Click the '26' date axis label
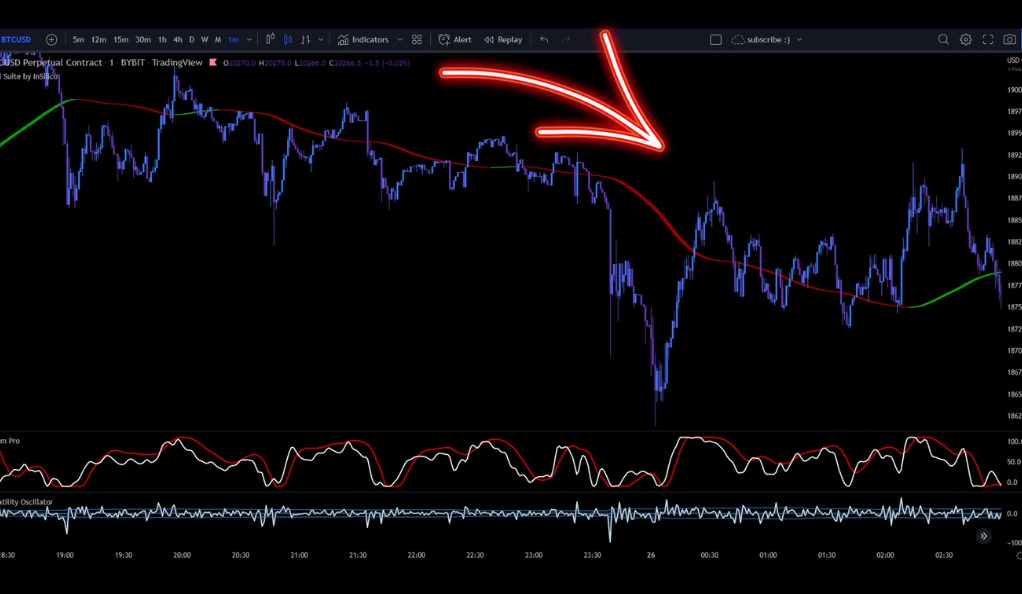The image size is (1022, 594). point(650,555)
